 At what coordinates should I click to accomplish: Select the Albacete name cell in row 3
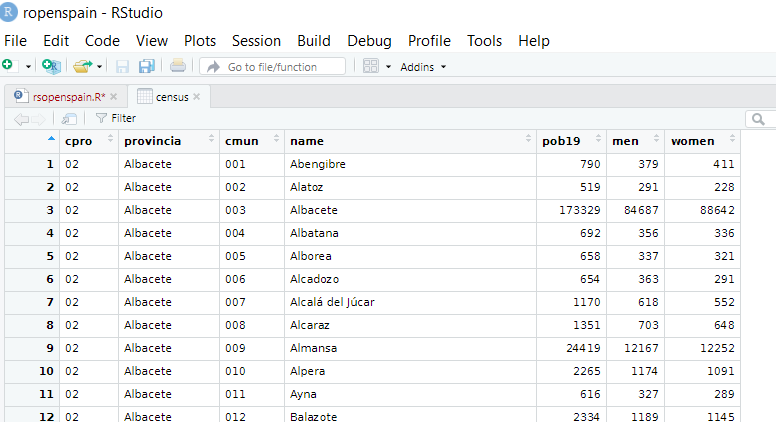314,210
